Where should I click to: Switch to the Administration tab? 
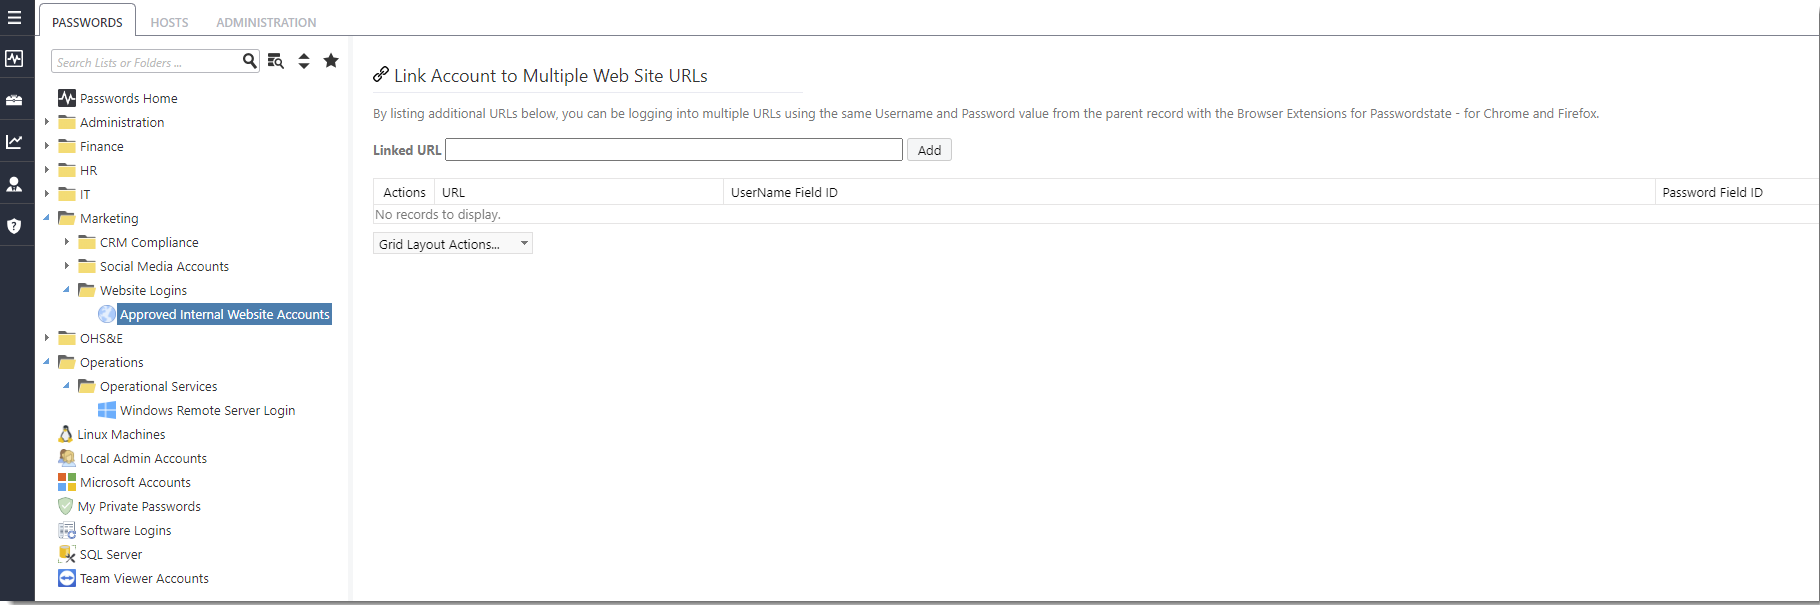pyautogui.click(x=266, y=22)
